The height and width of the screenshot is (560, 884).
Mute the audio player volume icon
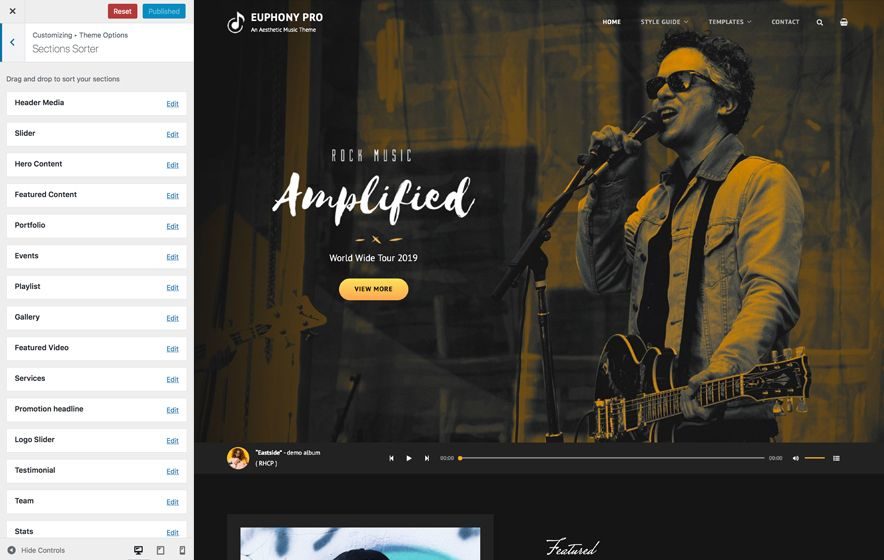[795, 458]
